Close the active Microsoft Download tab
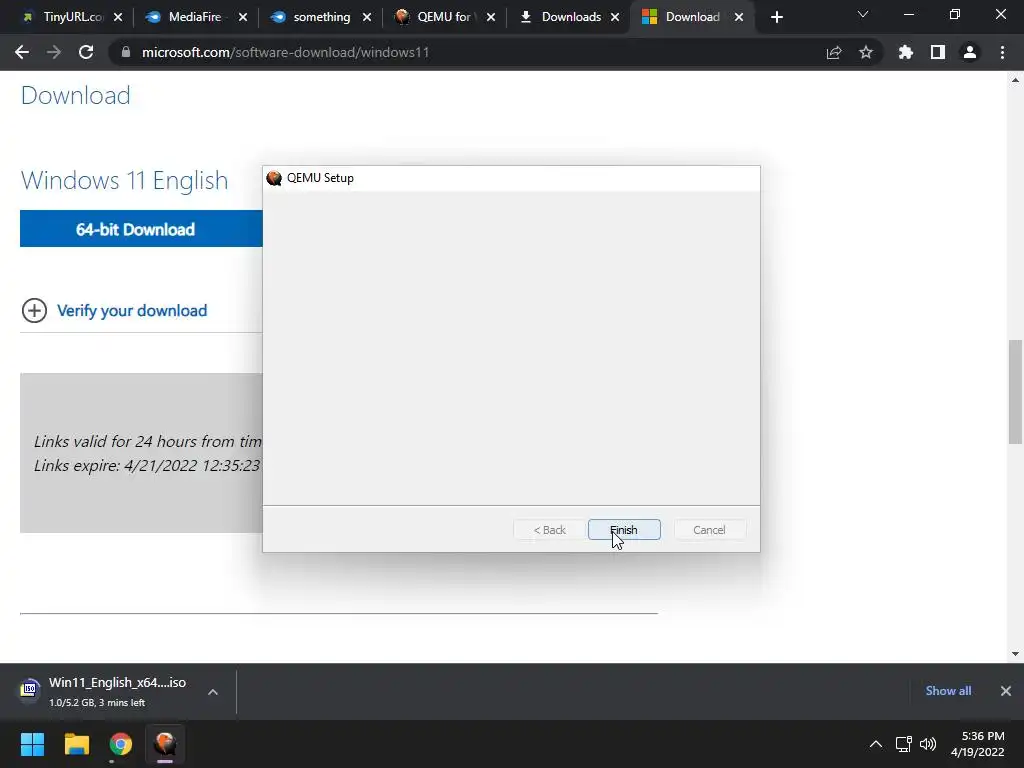Screen dimensions: 1024x768 click(x=739, y=18)
